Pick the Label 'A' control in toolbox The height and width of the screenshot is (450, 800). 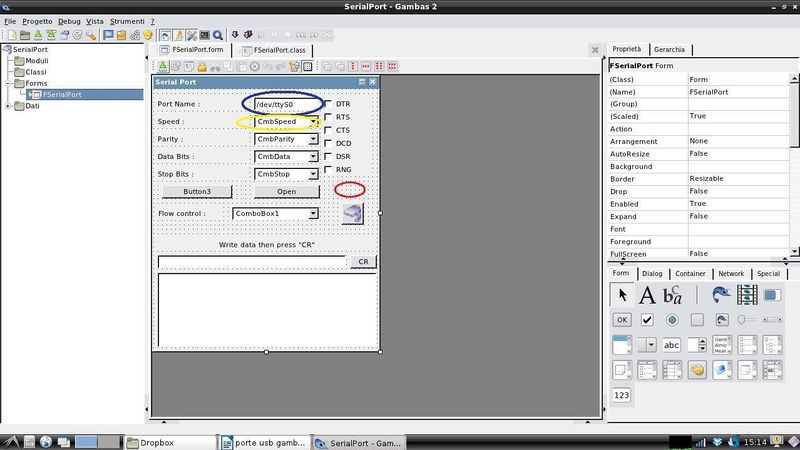(x=647, y=295)
